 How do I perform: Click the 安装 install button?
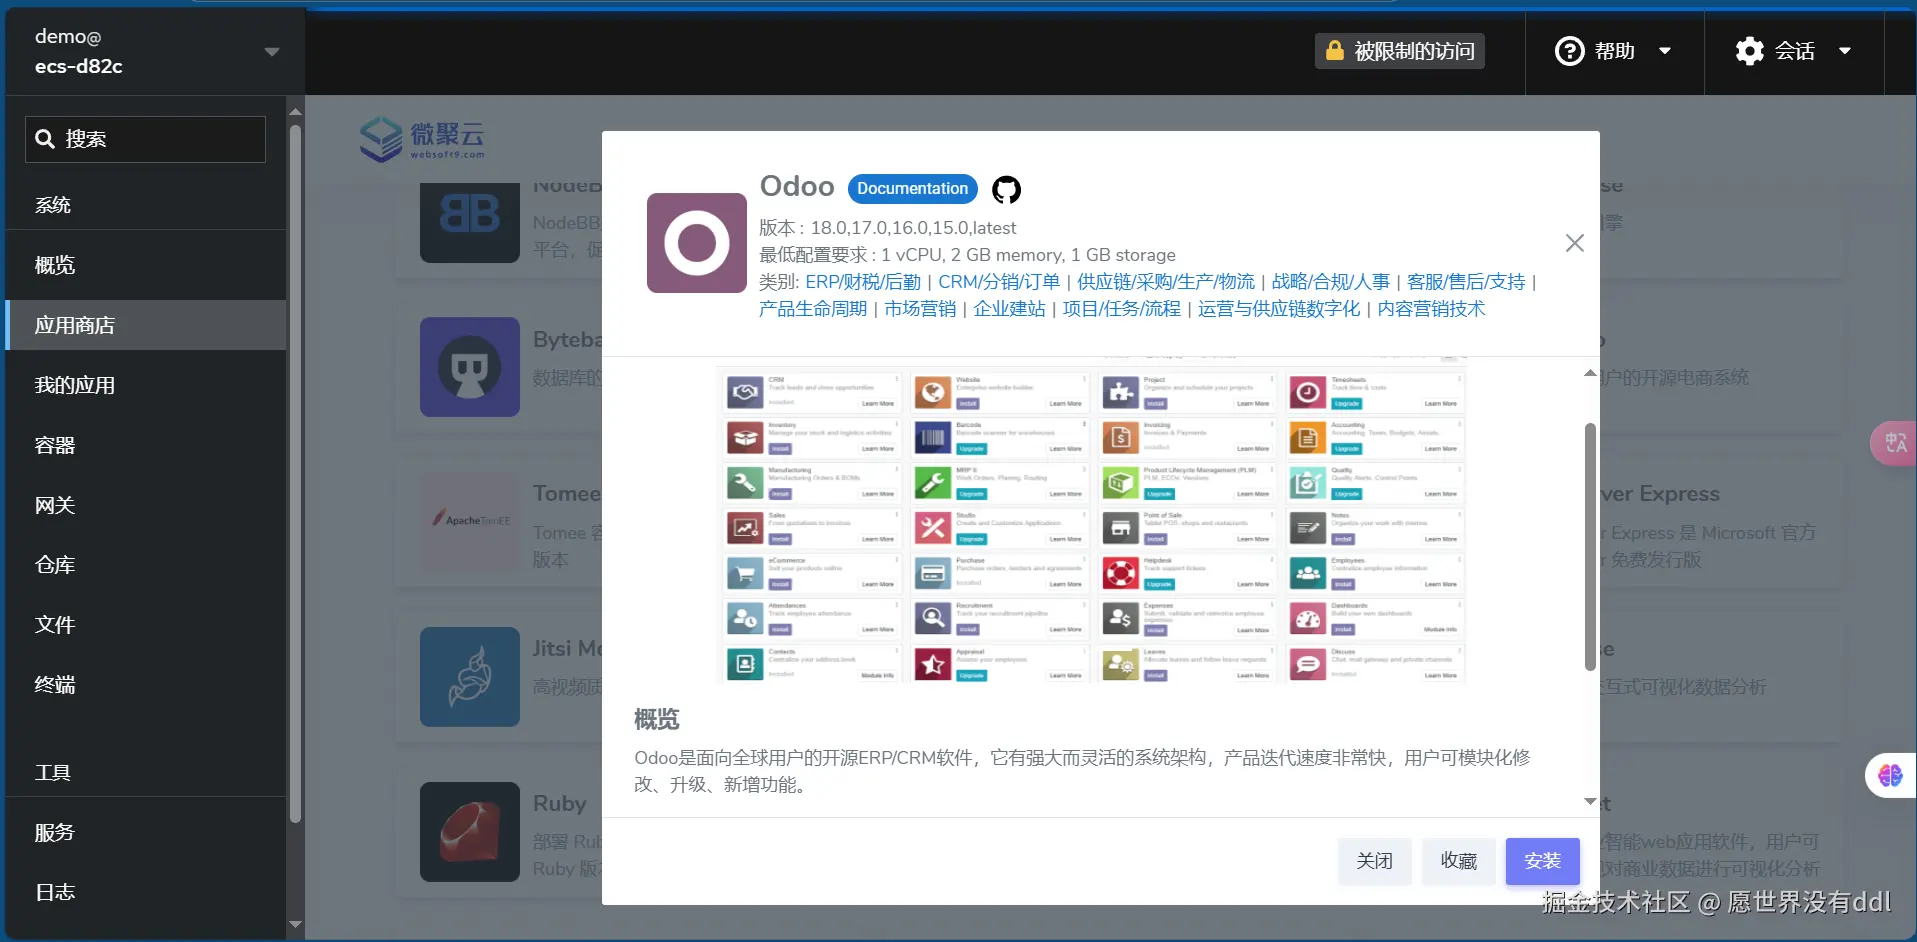coord(1540,861)
